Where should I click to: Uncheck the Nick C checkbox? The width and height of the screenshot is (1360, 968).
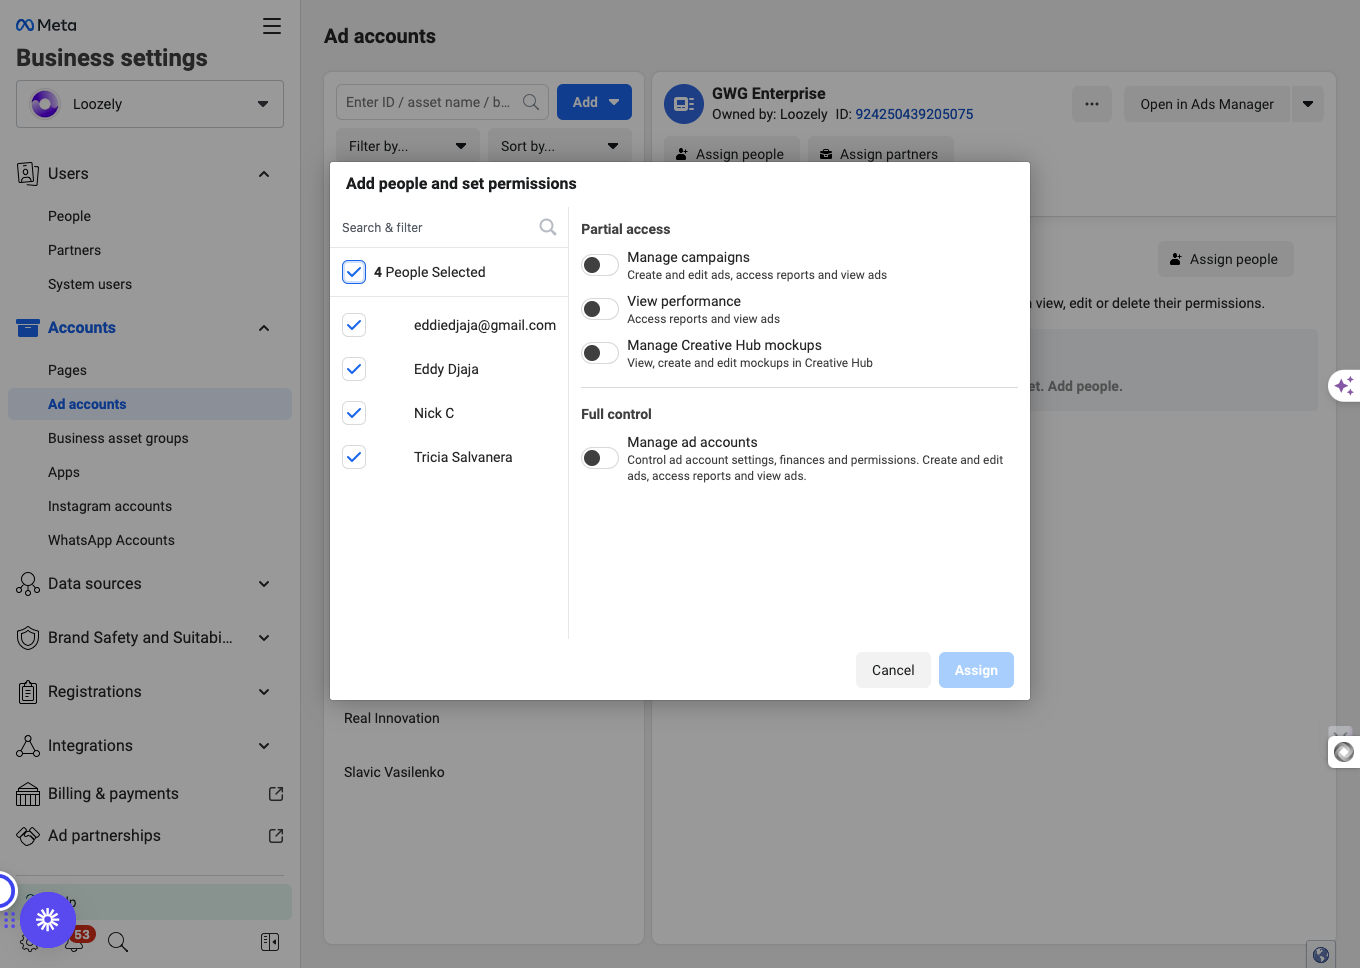tap(354, 413)
